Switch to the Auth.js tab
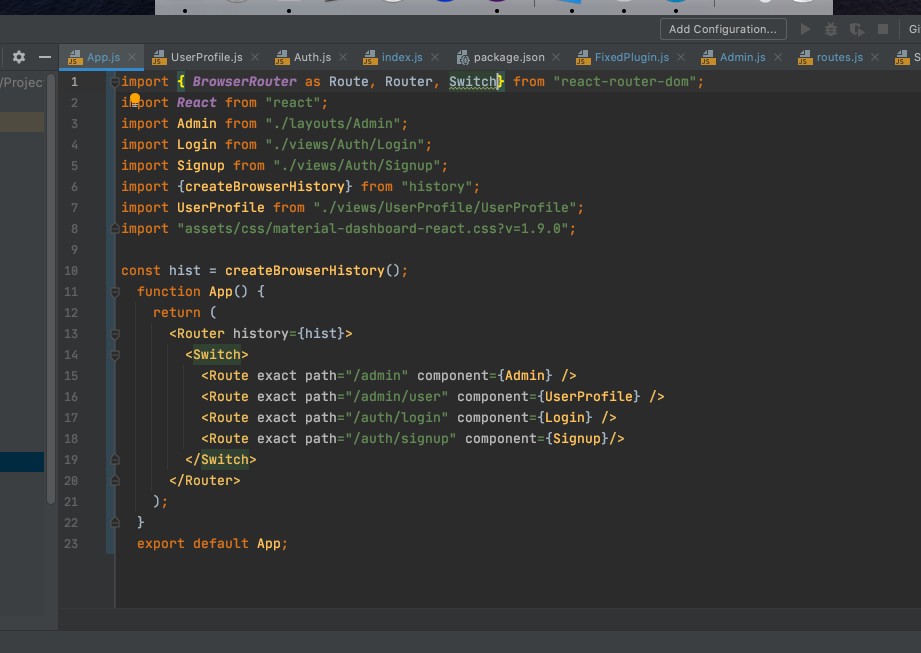The height and width of the screenshot is (653, 921). (311, 58)
